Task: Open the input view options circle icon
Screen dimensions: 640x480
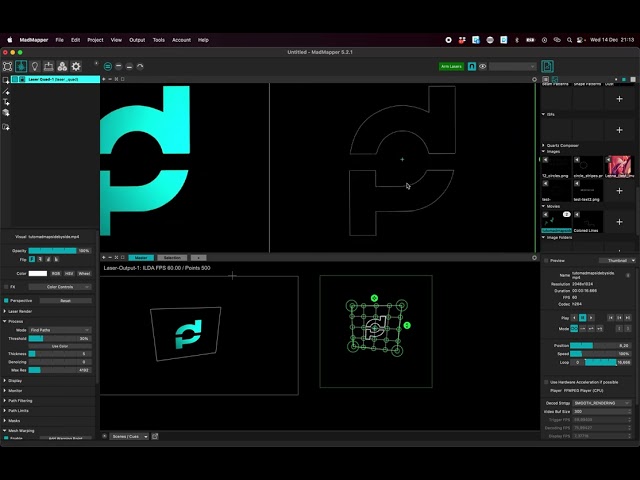Action: tap(534, 79)
